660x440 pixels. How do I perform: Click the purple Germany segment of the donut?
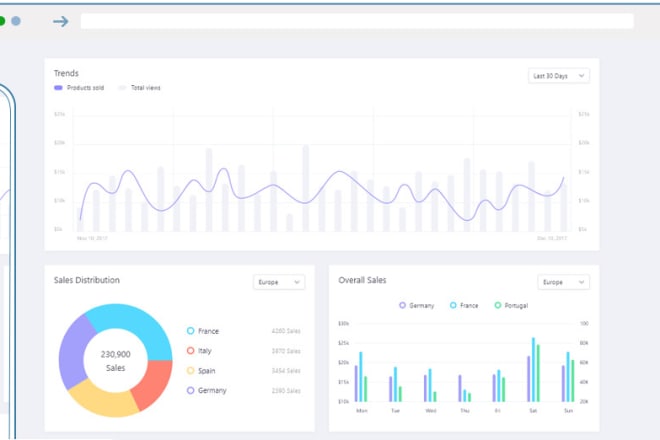pos(74,352)
